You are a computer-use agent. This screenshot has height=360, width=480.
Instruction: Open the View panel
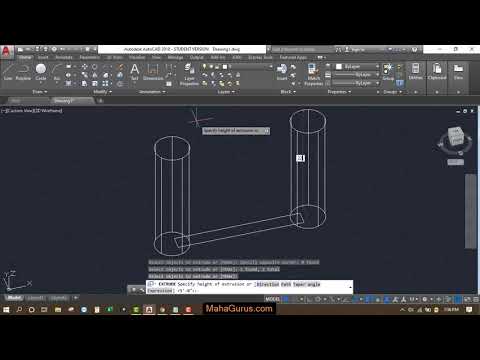(x=458, y=72)
